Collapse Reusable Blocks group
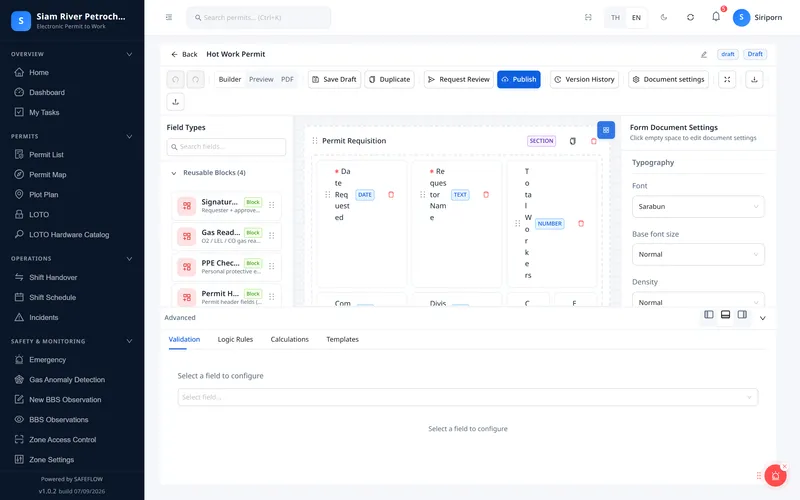800x500 pixels. [173, 173]
